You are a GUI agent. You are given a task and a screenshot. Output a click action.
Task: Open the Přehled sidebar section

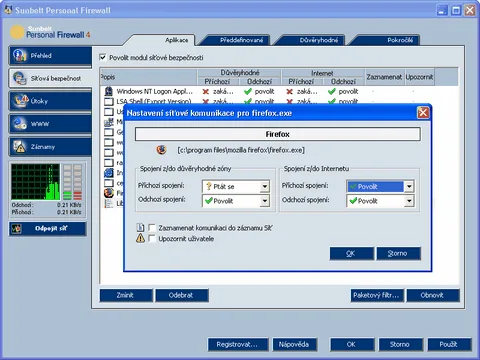click(x=50, y=56)
